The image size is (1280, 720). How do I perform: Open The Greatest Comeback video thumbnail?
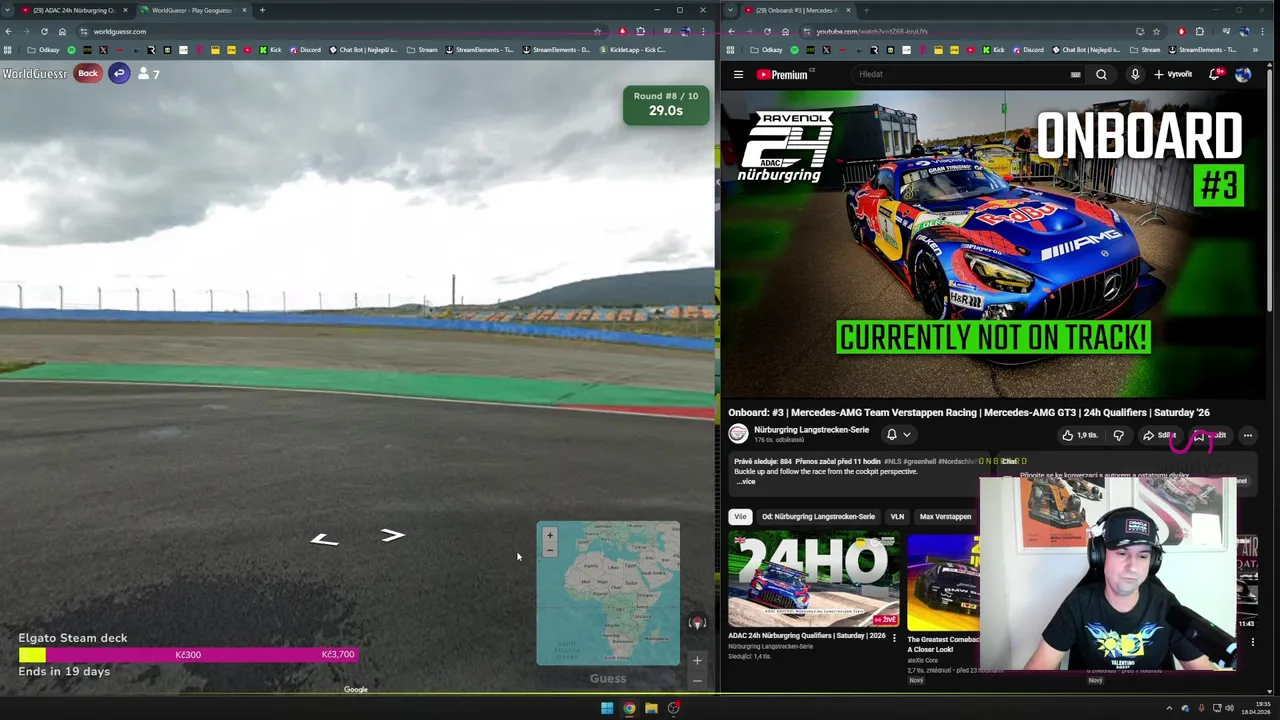point(943,580)
